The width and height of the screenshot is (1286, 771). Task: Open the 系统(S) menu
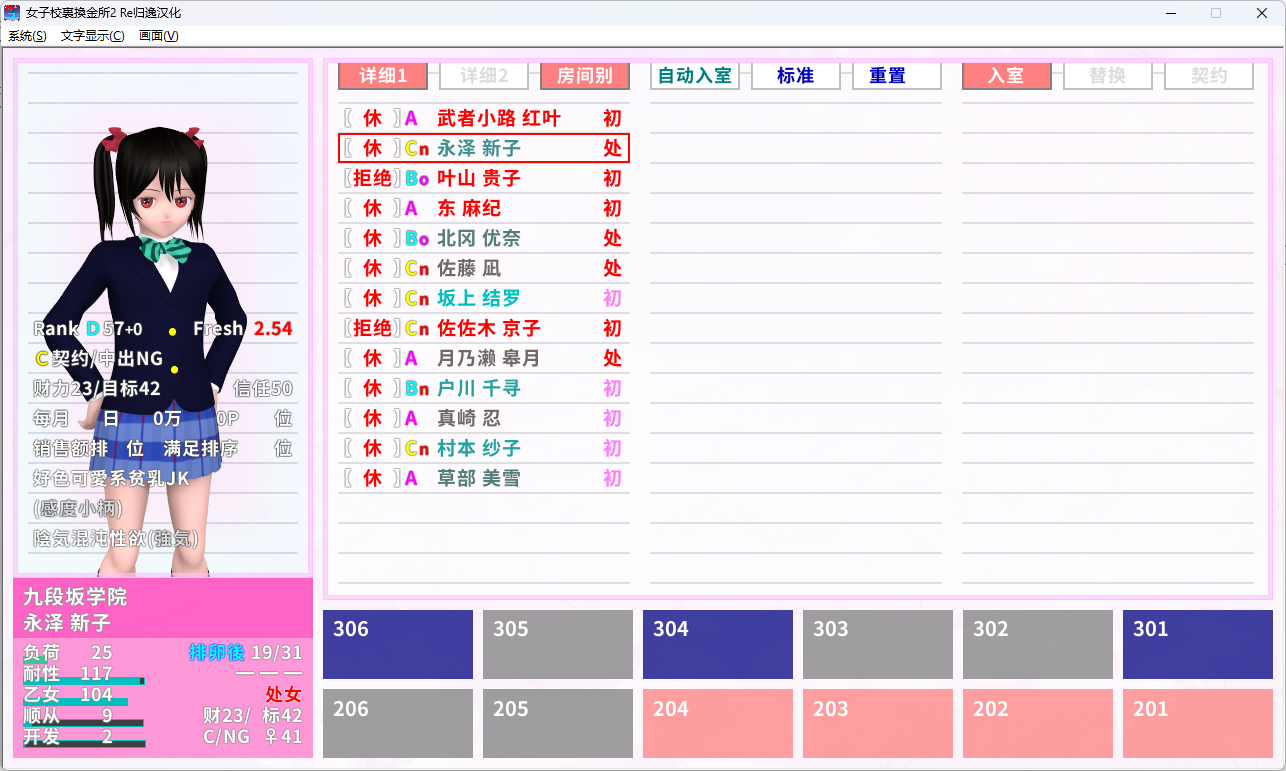coord(27,36)
